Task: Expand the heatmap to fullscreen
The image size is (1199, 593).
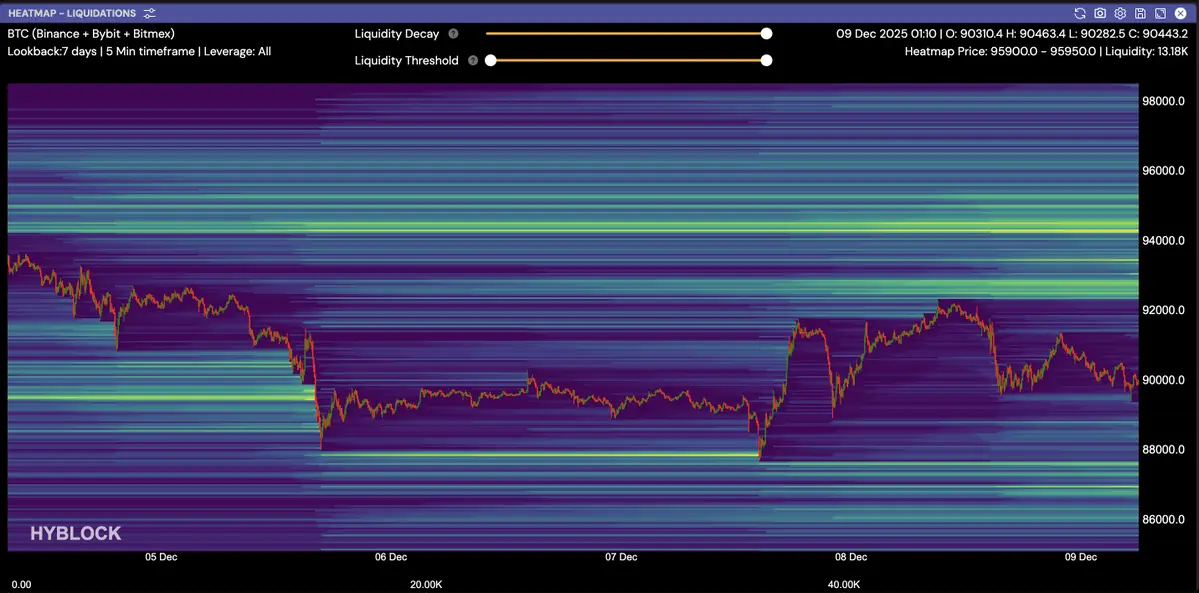Action: click(x=1160, y=13)
